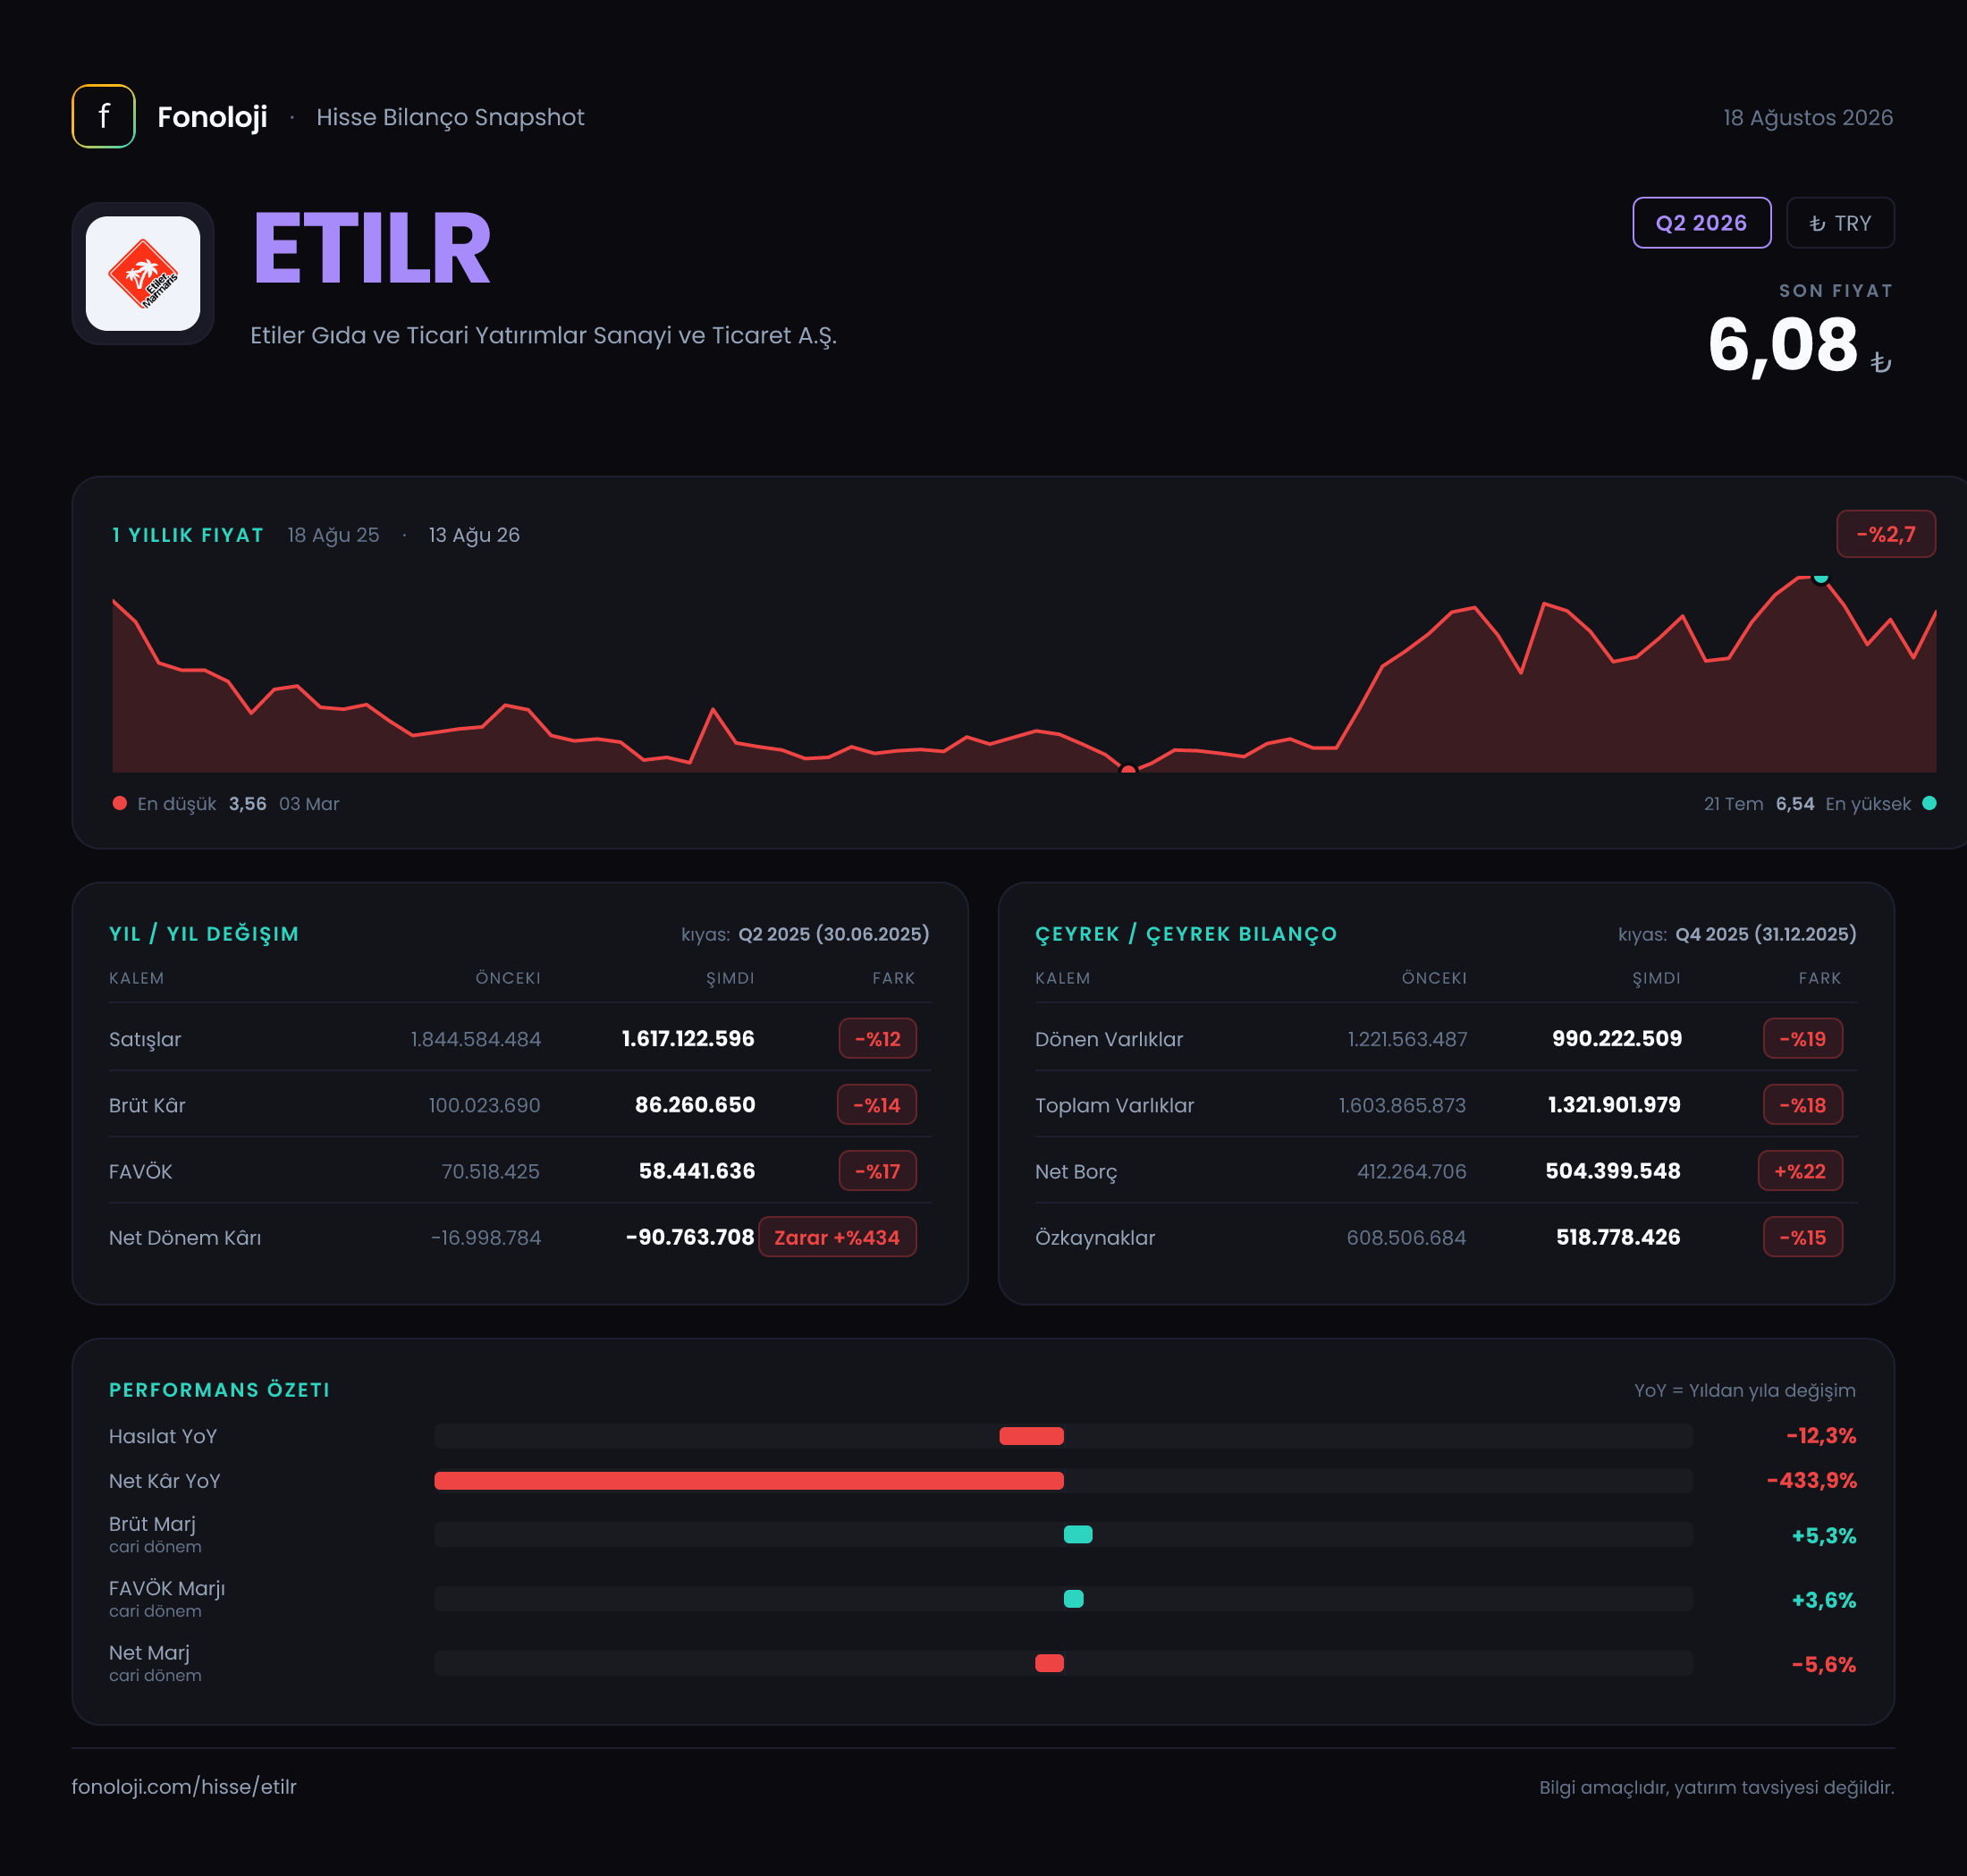Click the Dönen Varlıklar -%19 badge
The height and width of the screenshot is (1876, 1967).
pos(1802,1038)
